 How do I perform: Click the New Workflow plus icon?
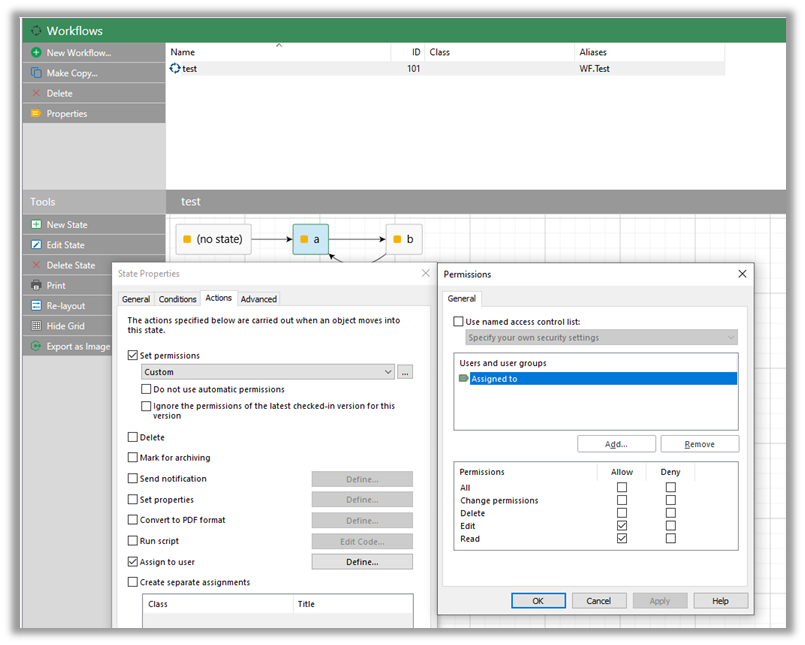(x=36, y=52)
